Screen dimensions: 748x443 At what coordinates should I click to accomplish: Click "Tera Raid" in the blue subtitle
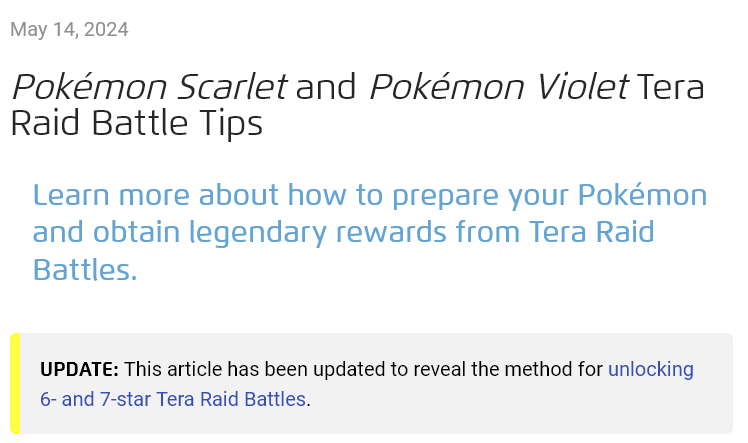tap(592, 232)
